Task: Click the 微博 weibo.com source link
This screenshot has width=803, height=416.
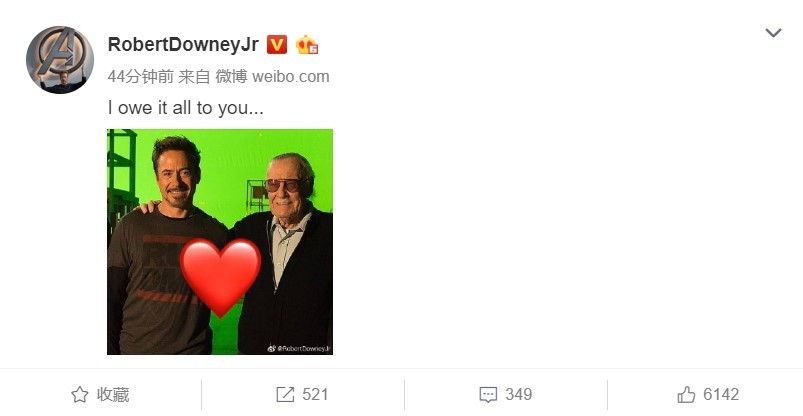Action: pyautogui.click(x=272, y=77)
